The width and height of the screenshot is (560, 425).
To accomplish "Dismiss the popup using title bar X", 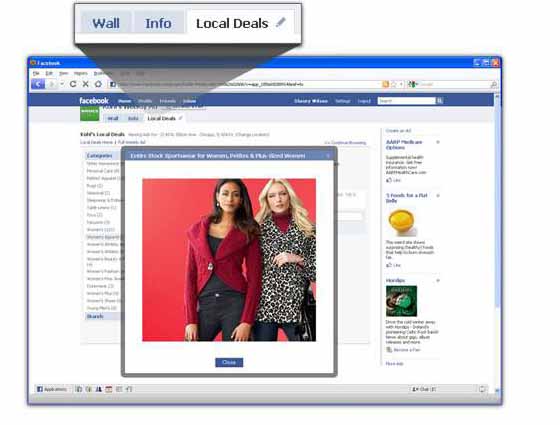I will coord(328,156).
